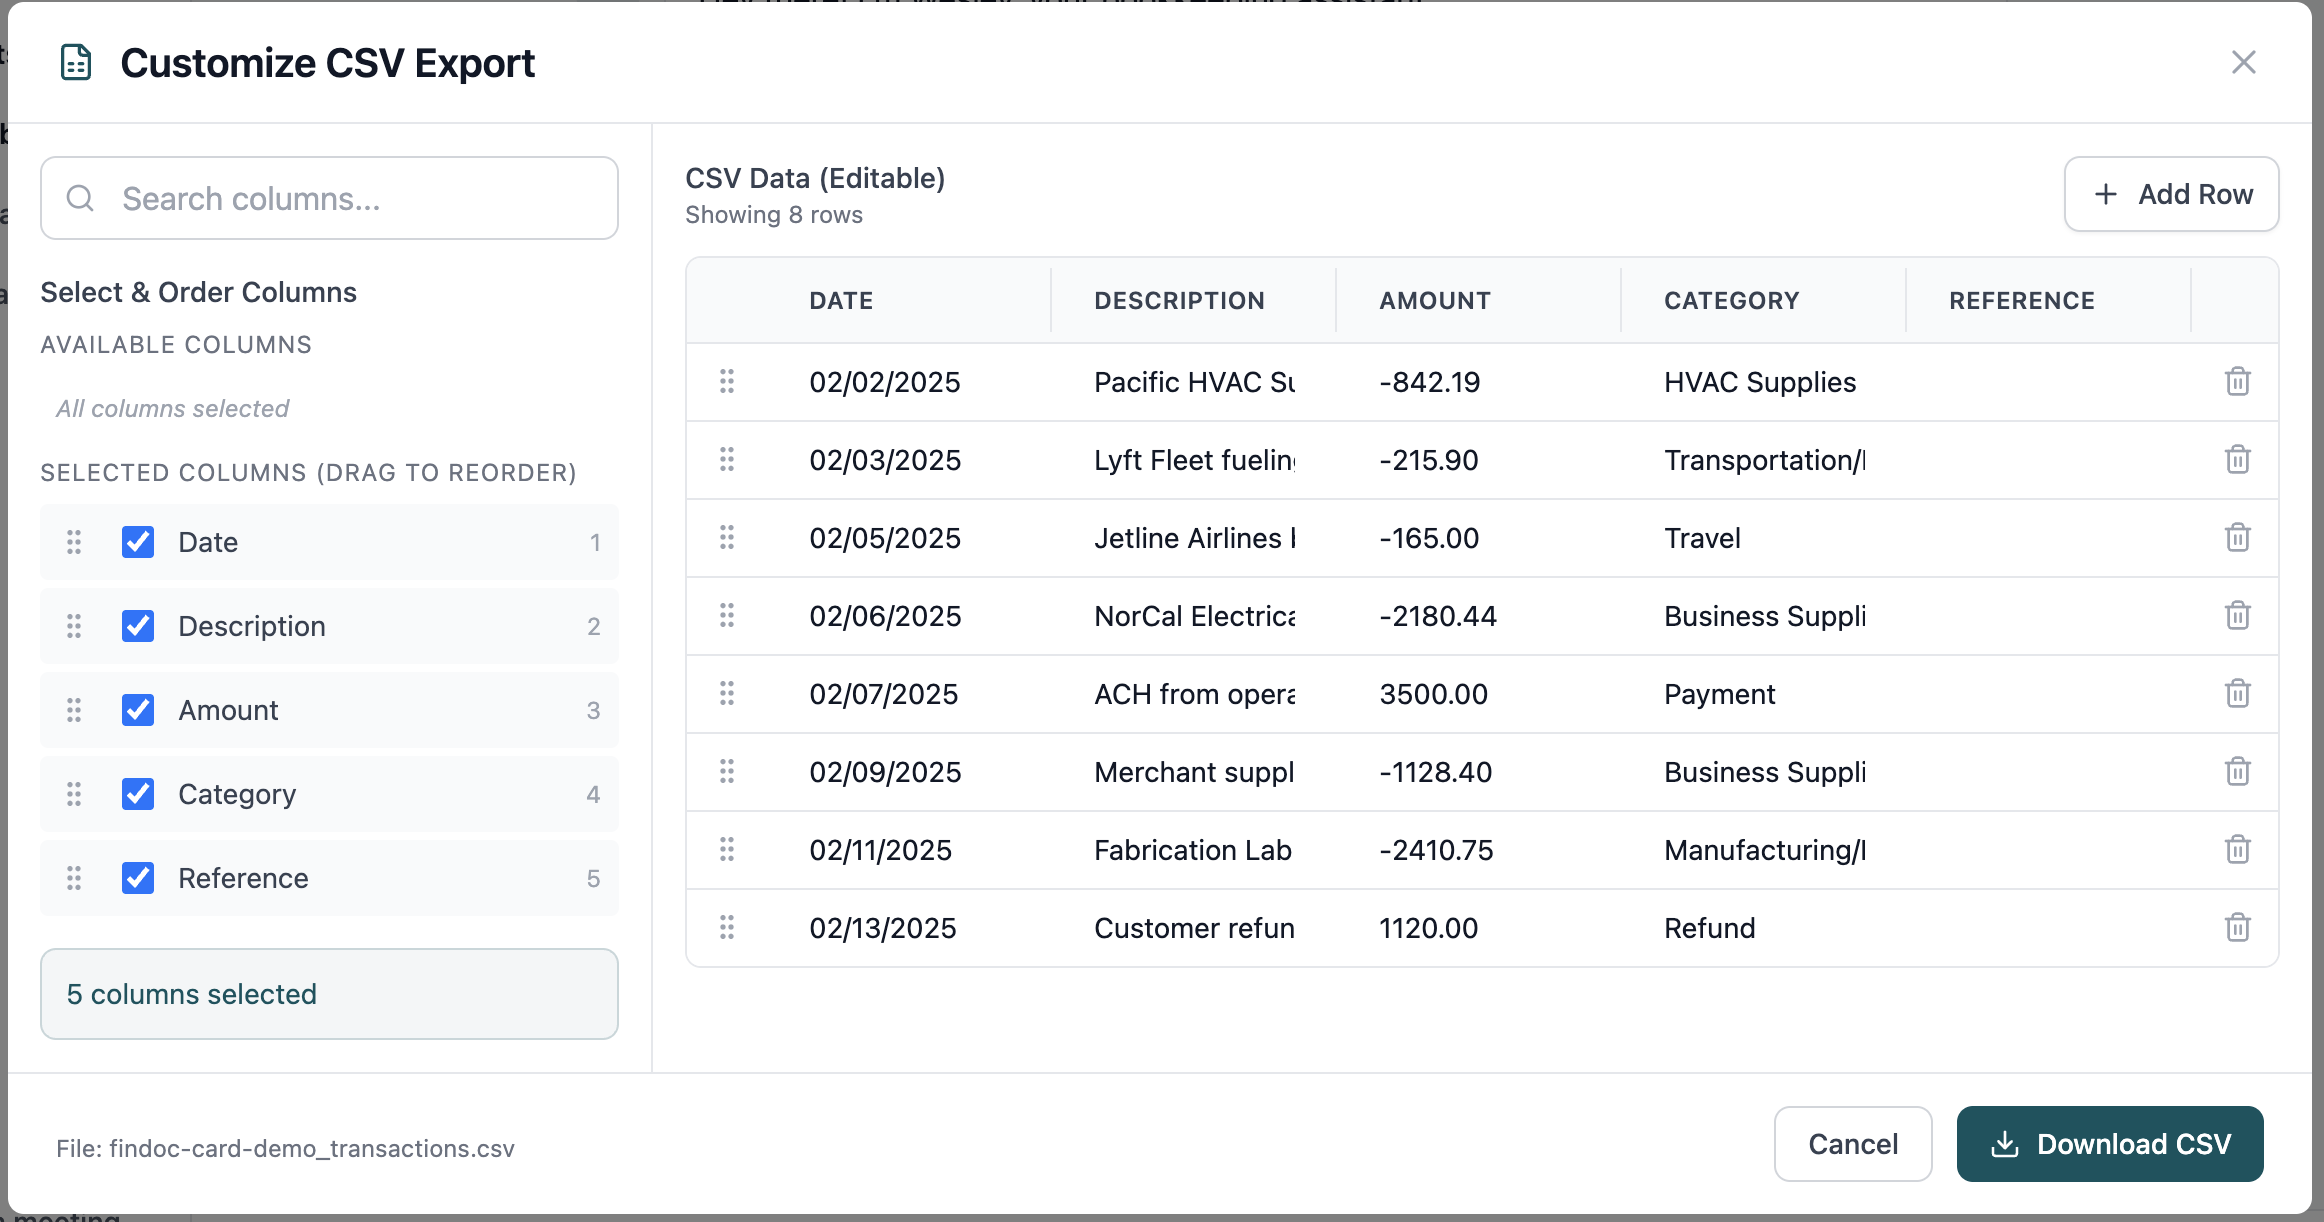The height and width of the screenshot is (1222, 2324).
Task: Uncheck the Date column checkbox
Action: [x=138, y=542]
